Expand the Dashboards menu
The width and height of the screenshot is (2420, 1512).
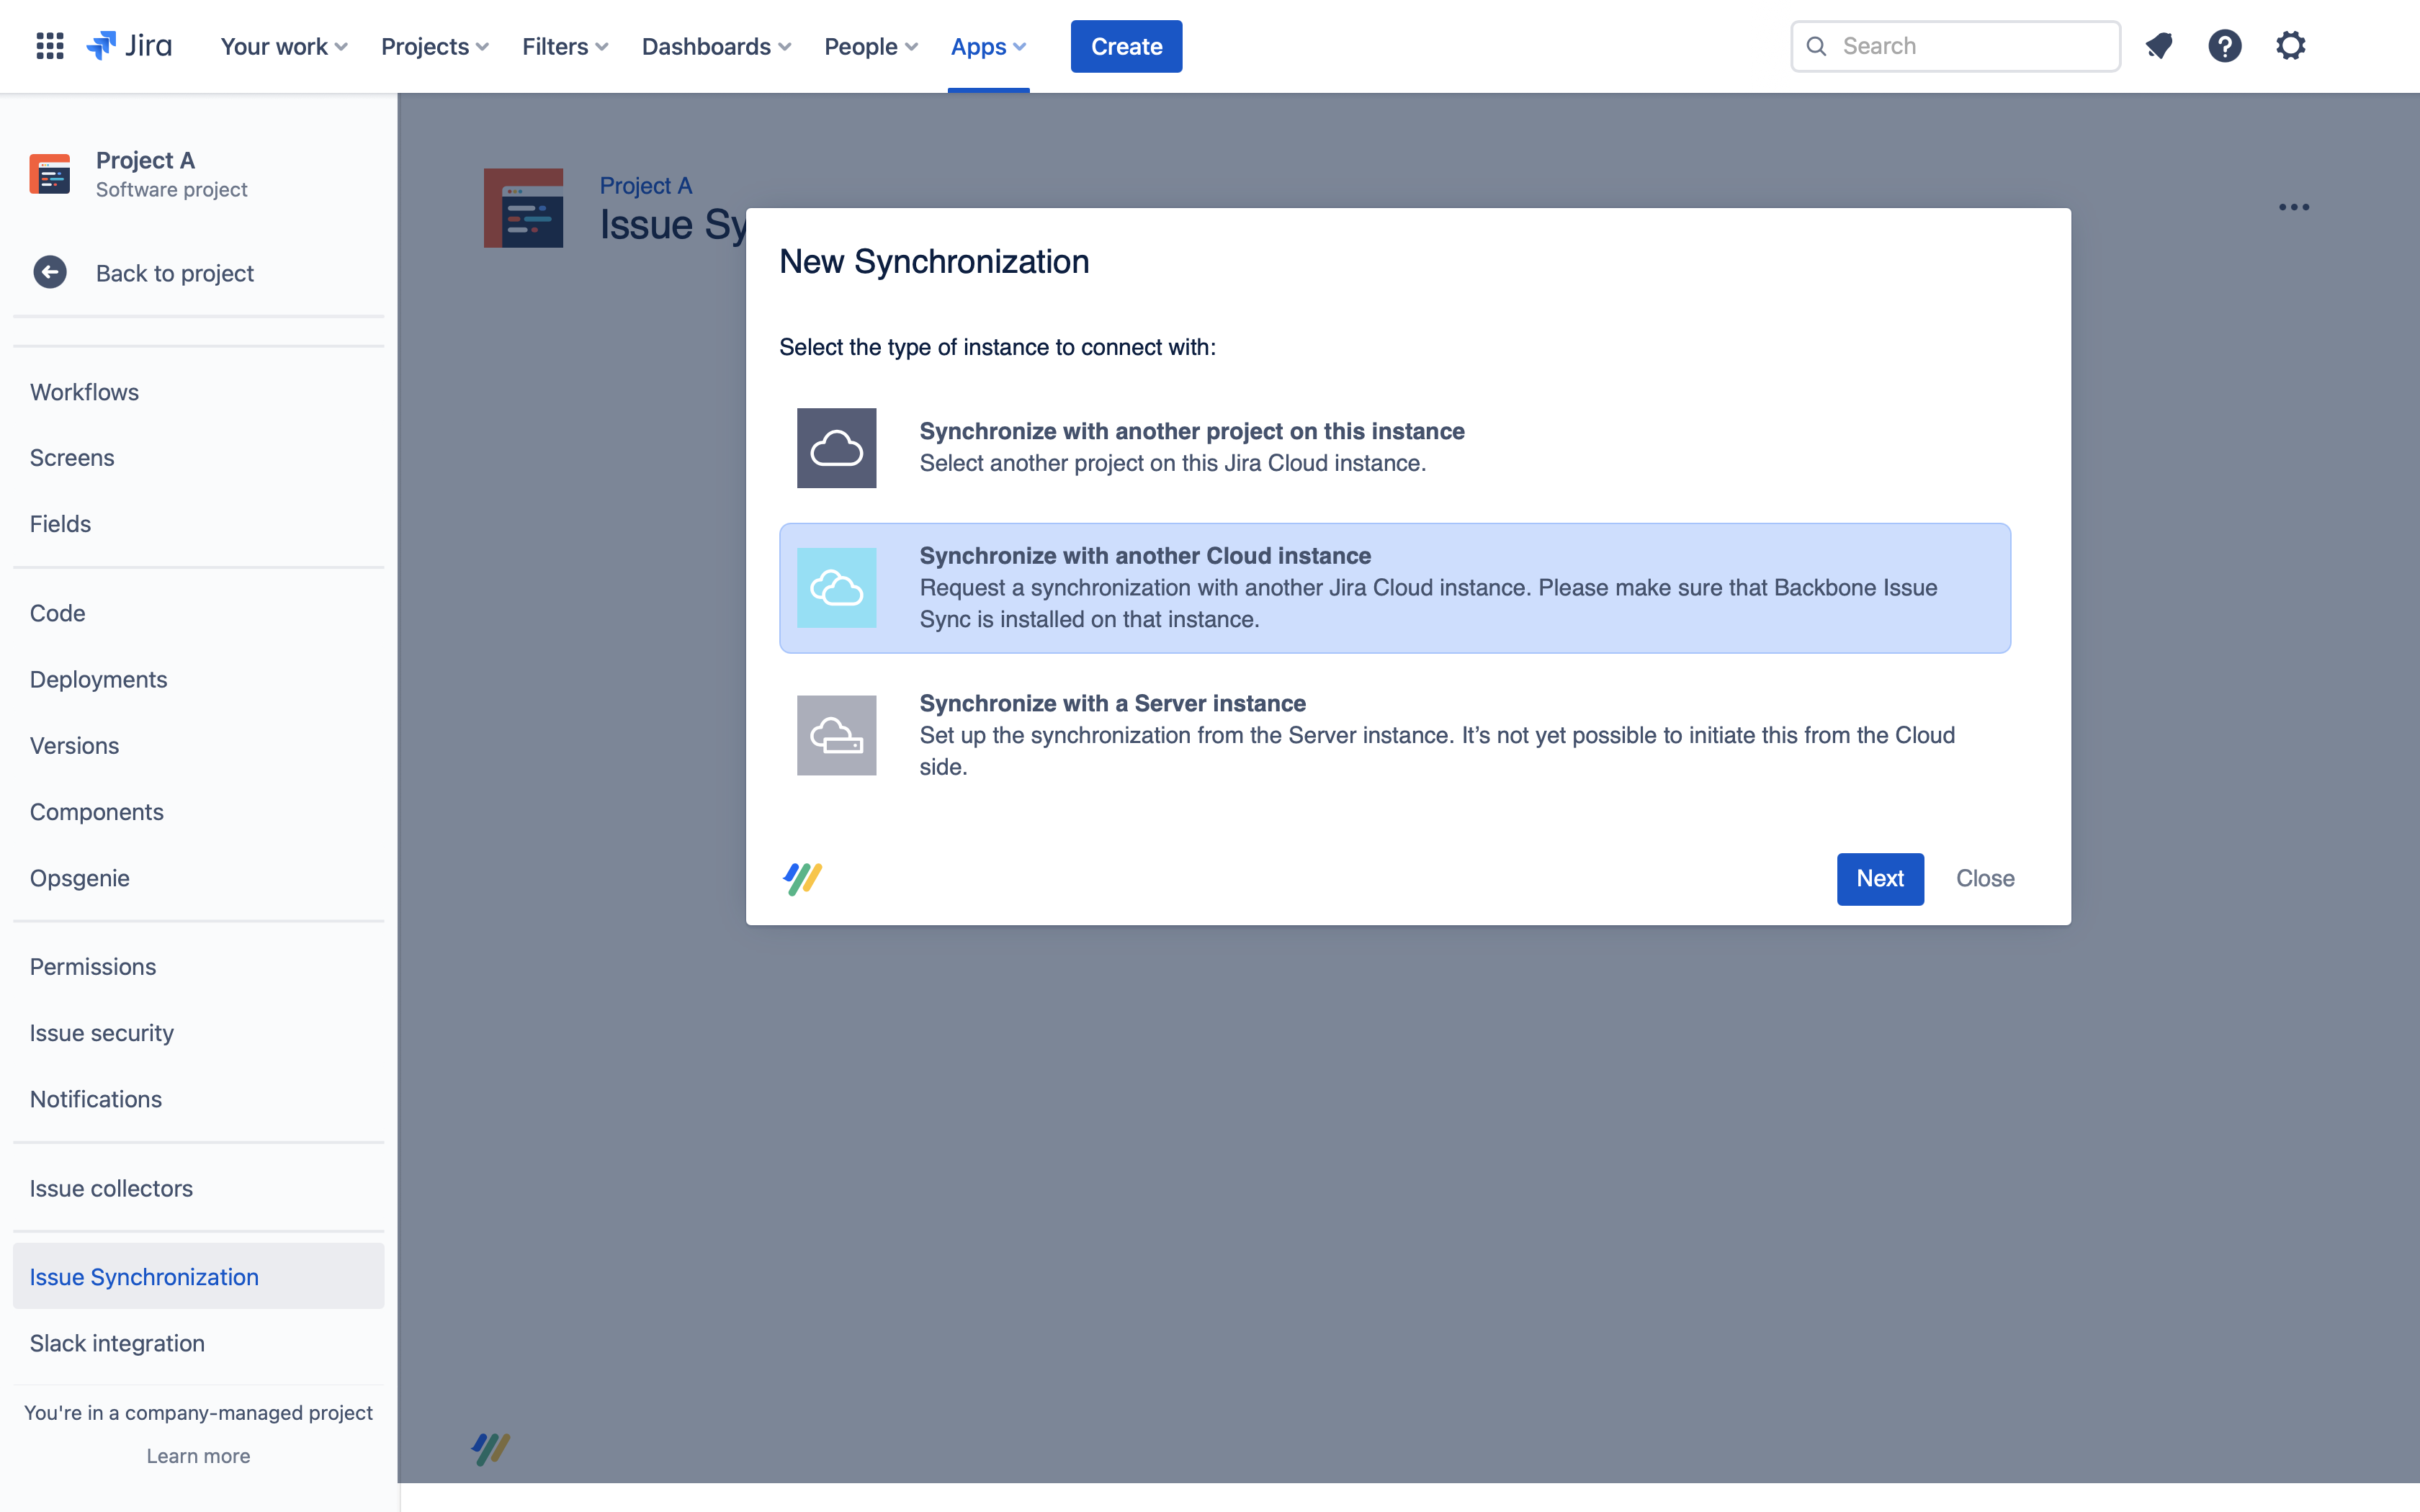715,46
